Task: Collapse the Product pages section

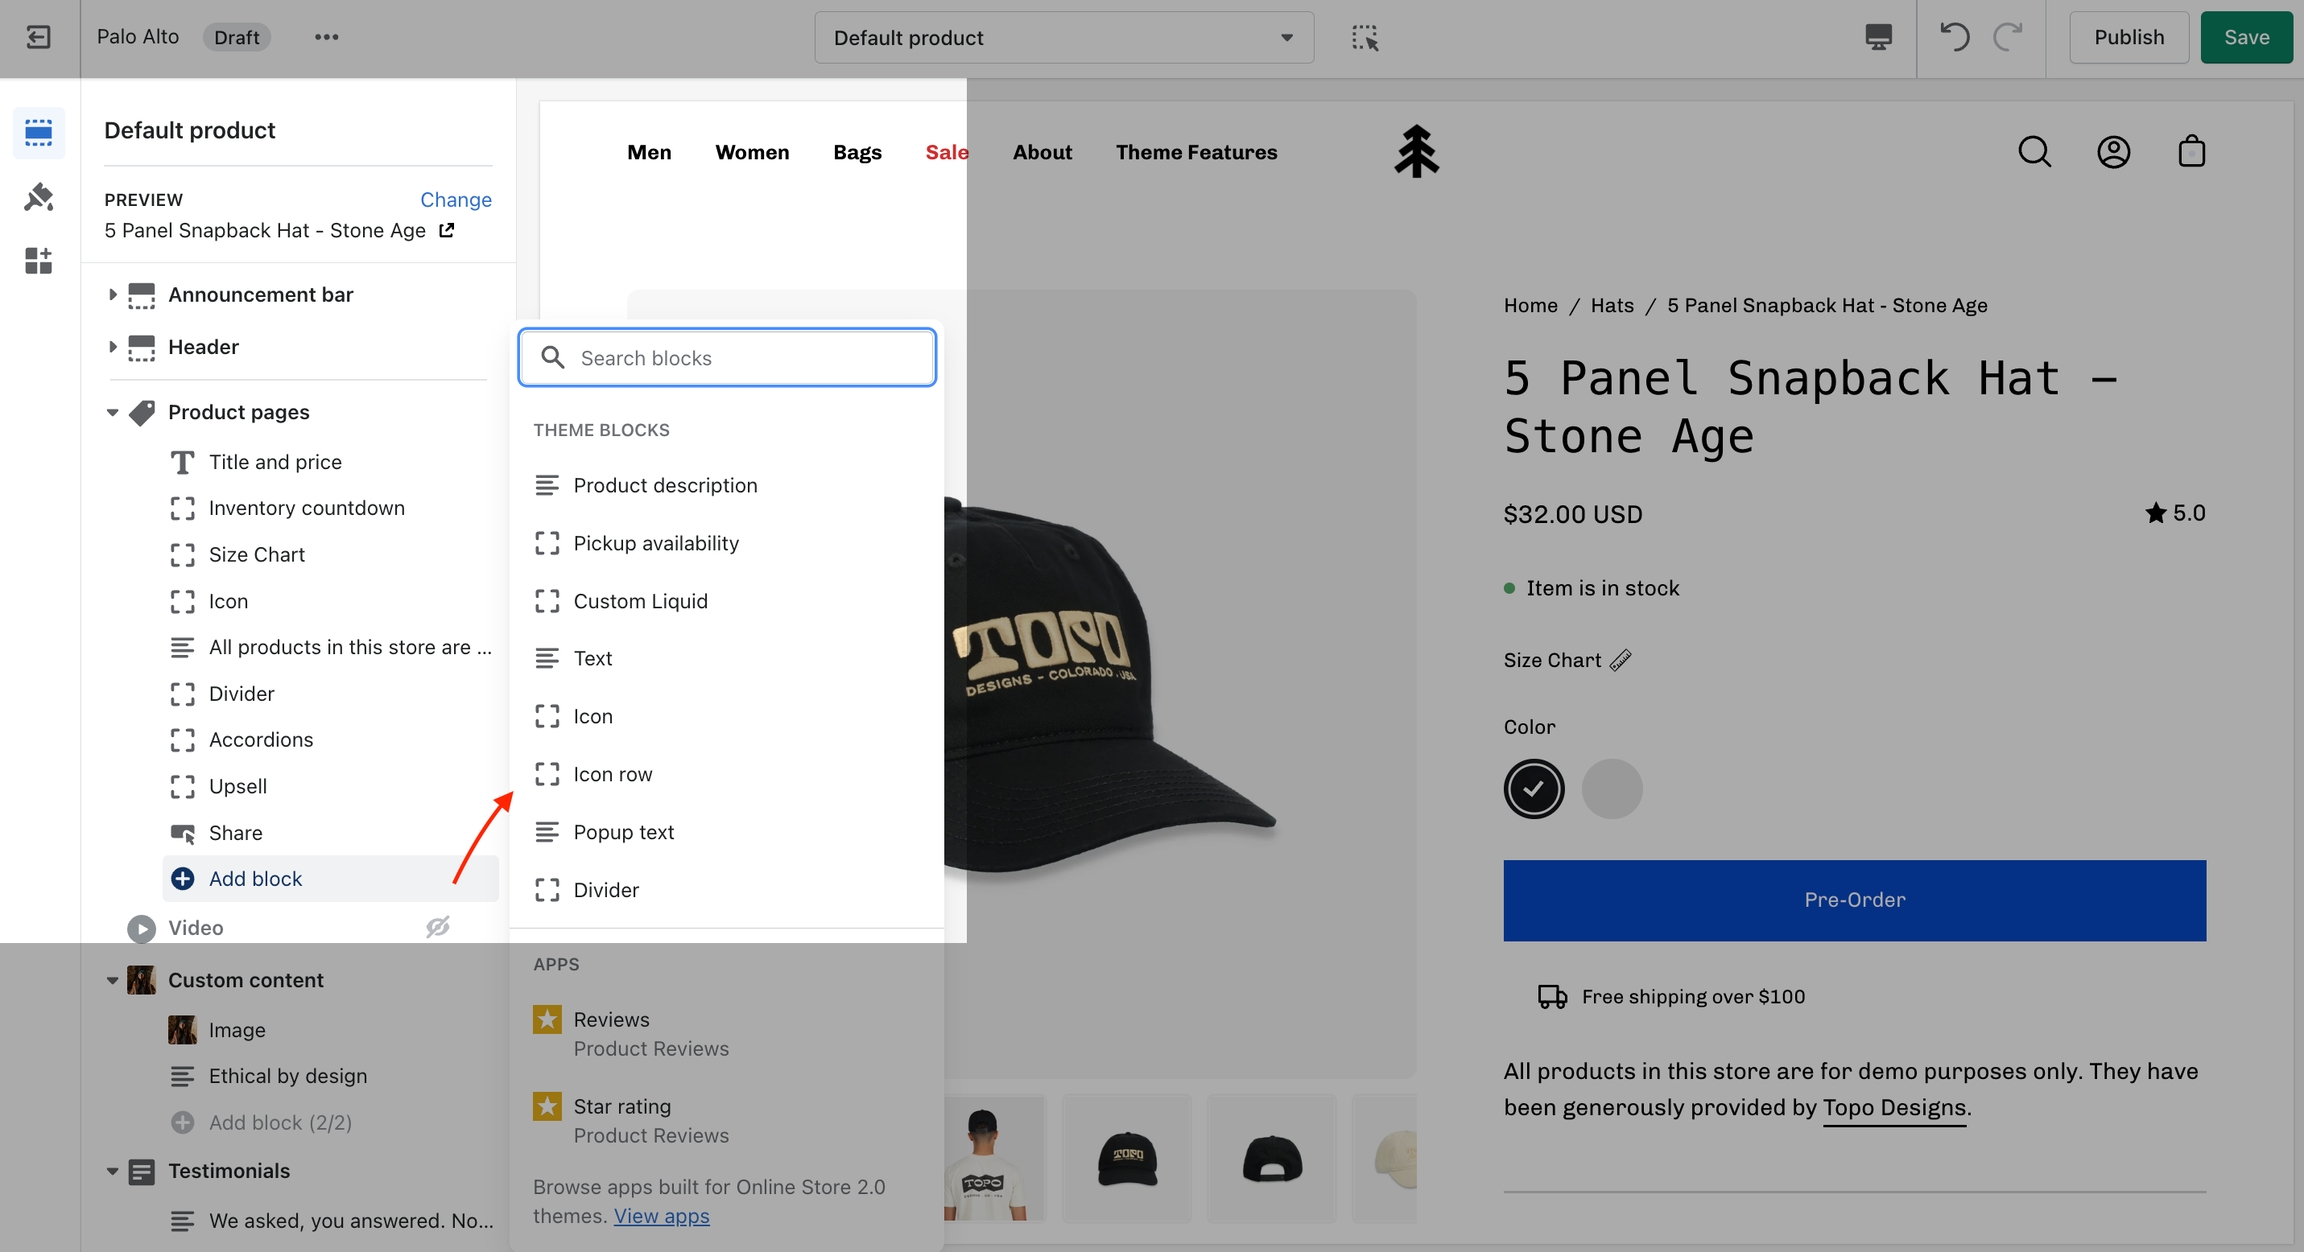Action: tap(112, 412)
